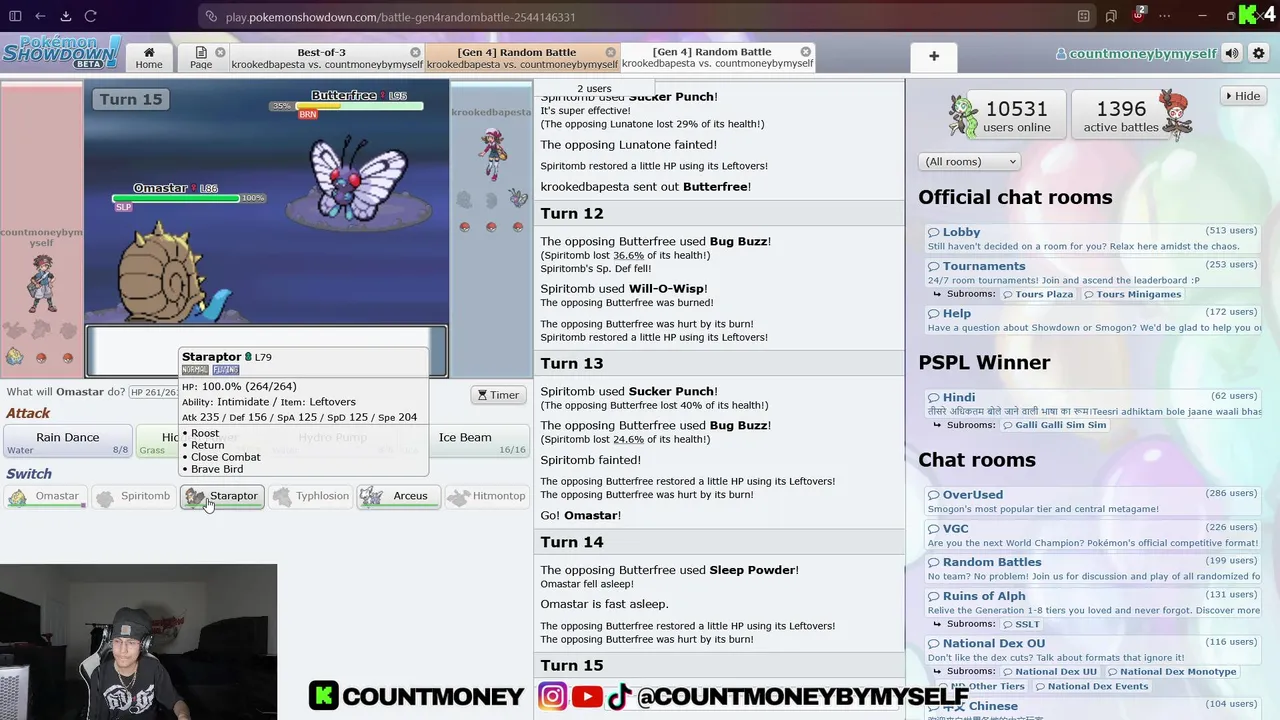Close the active Gen 4 Random Battle tab
Viewport: 1280px width, 720px height.
tap(805, 52)
